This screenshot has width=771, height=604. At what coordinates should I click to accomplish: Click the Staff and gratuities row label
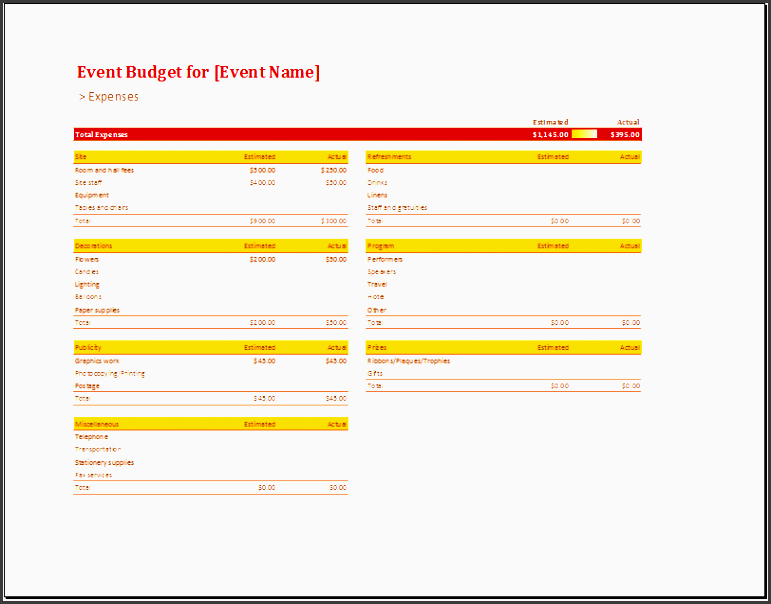coord(397,208)
